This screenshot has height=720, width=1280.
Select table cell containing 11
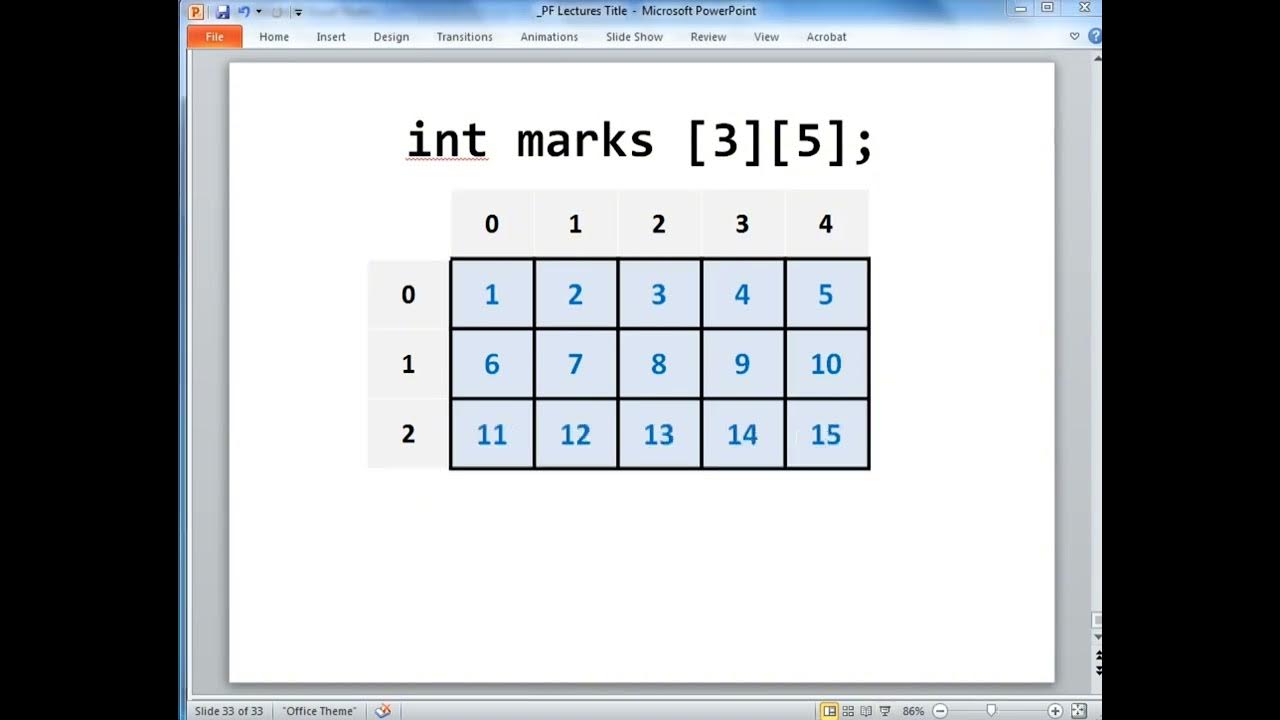click(x=491, y=434)
